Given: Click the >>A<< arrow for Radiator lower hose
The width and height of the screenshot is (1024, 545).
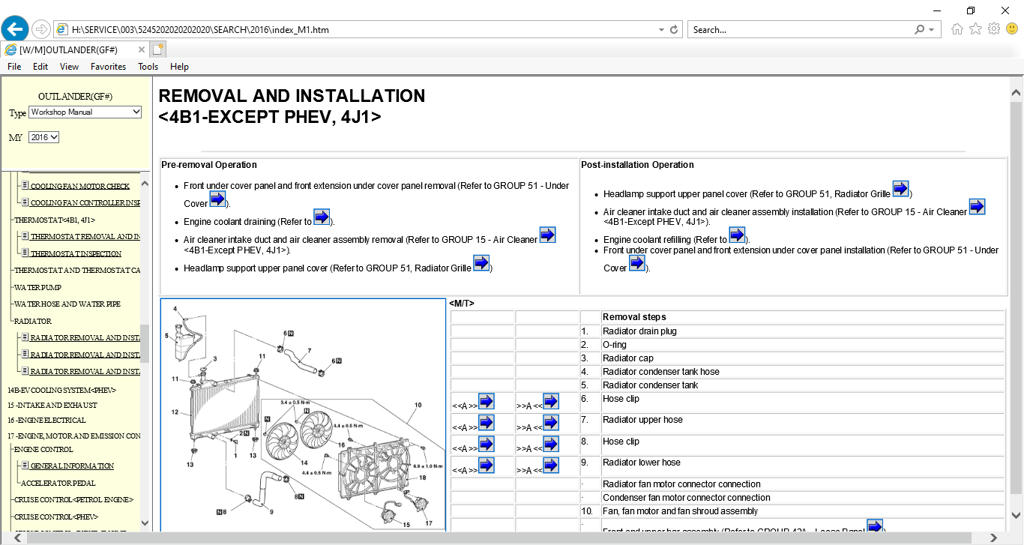Looking at the screenshot, I should coord(551,465).
